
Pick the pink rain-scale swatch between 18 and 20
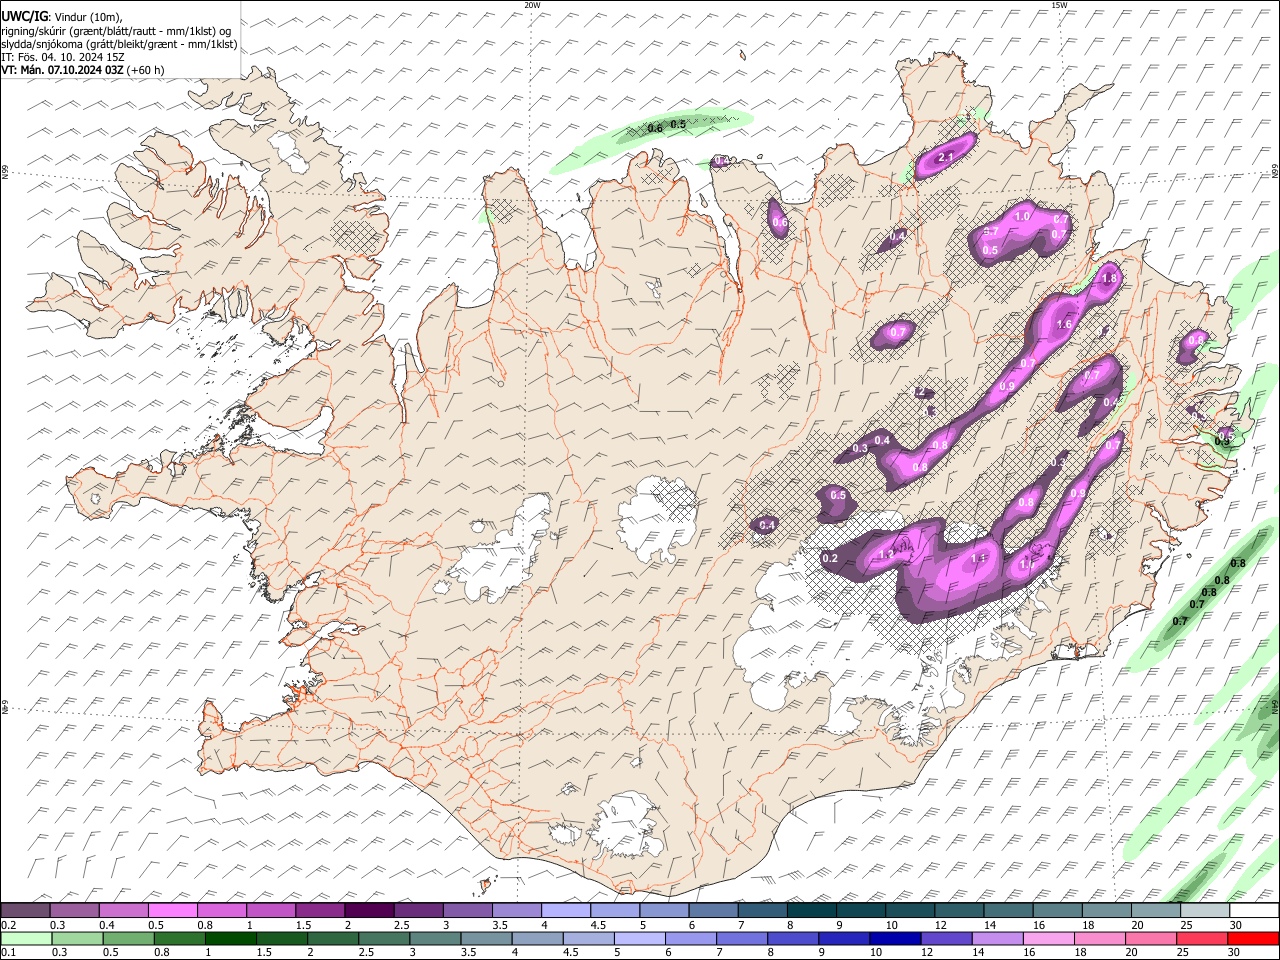(x=1101, y=938)
